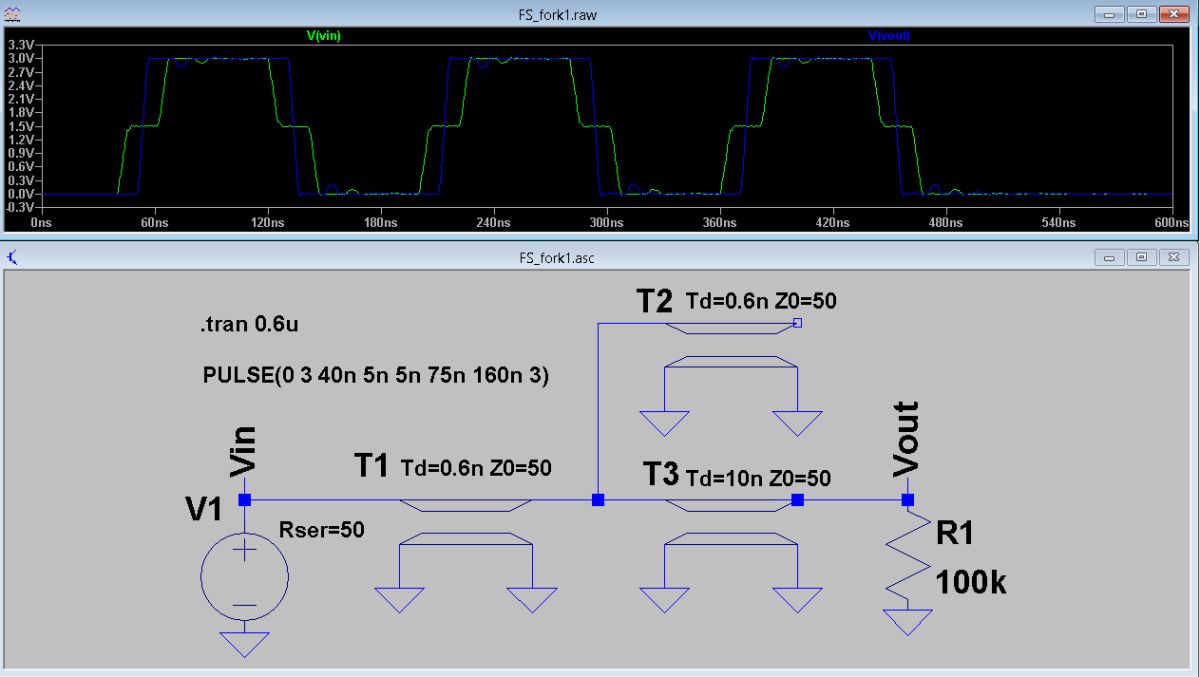The height and width of the screenshot is (677, 1200).
Task: Click the FS_fork1.asc window icon
Action: point(13,258)
